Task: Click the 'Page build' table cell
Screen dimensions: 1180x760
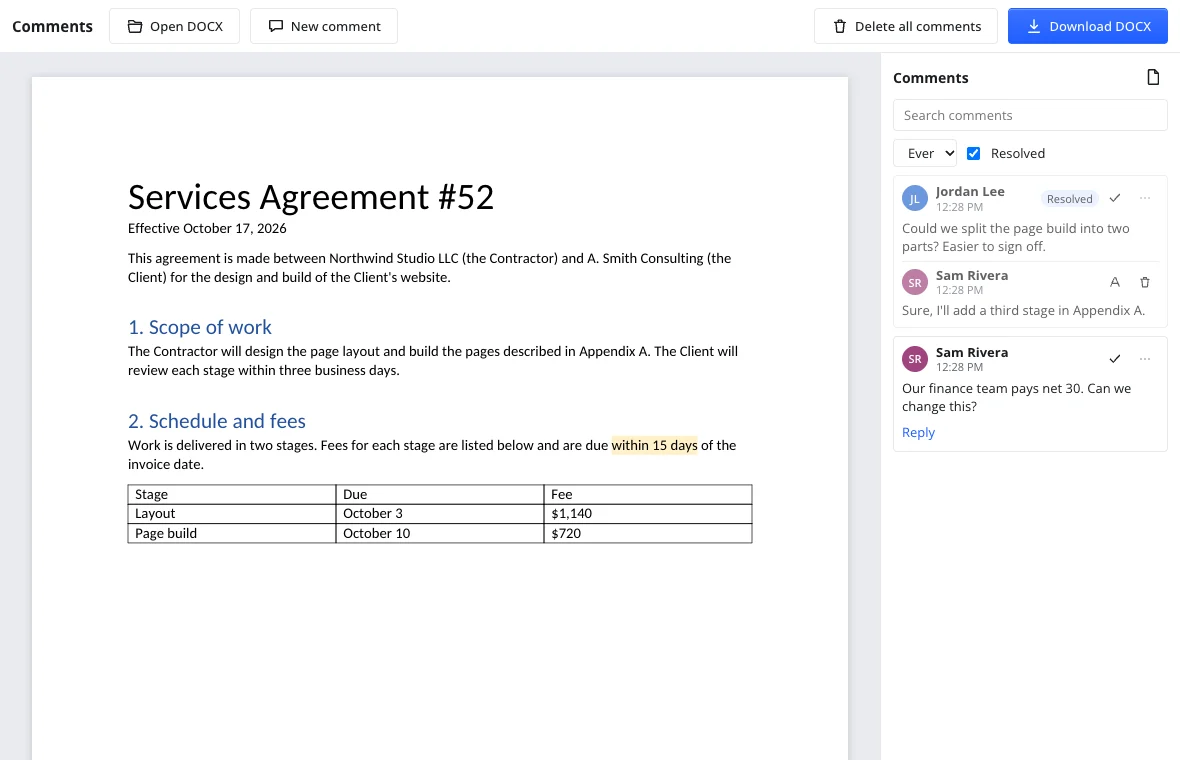Action: [x=232, y=534]
